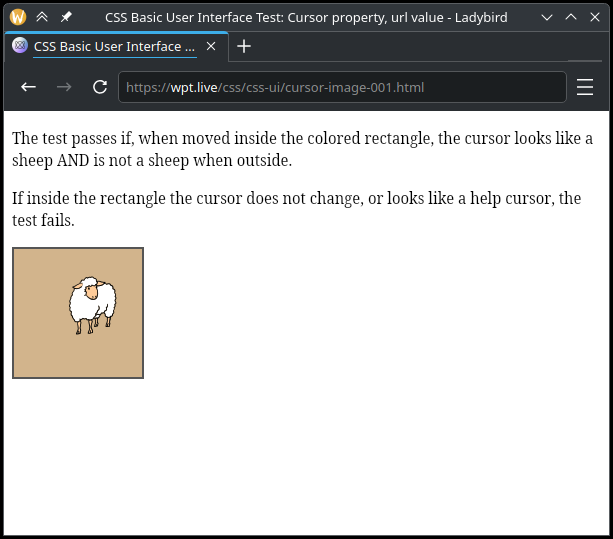Focus the wpt.live URL address bar
The image size is (613, 539).
point(340,87)
